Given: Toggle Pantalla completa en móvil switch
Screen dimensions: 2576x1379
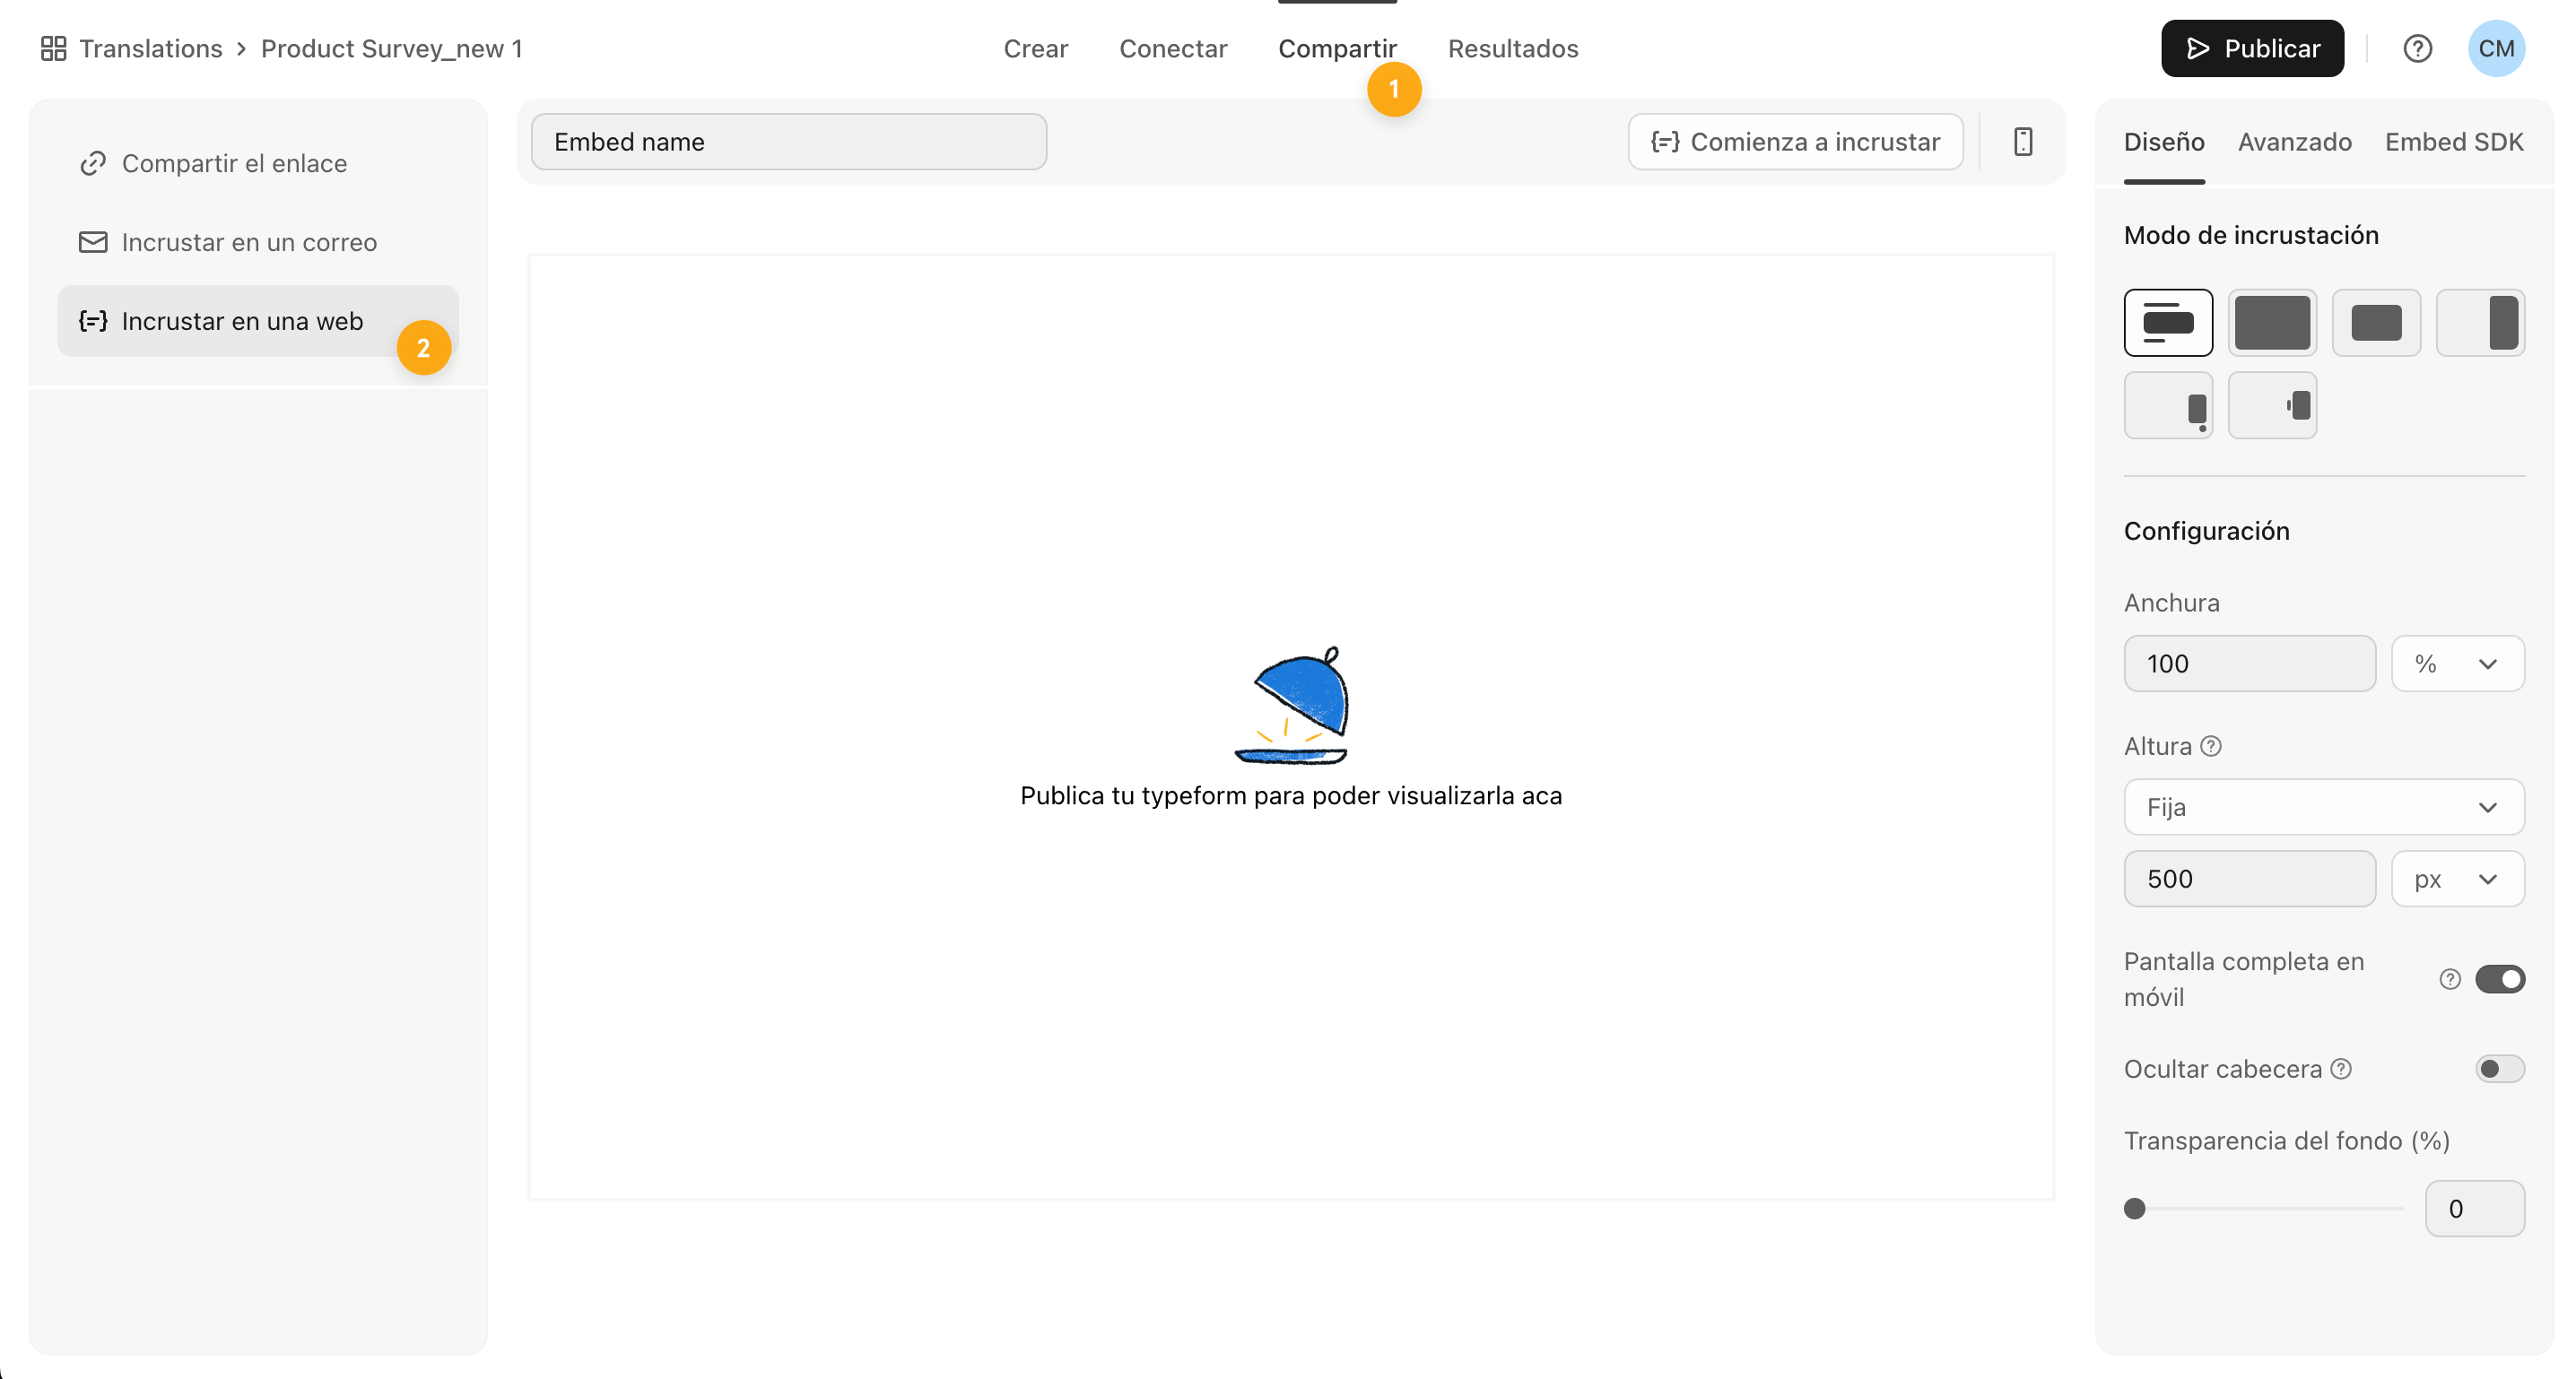Looking at the screenshot, I should point(2500,979).
